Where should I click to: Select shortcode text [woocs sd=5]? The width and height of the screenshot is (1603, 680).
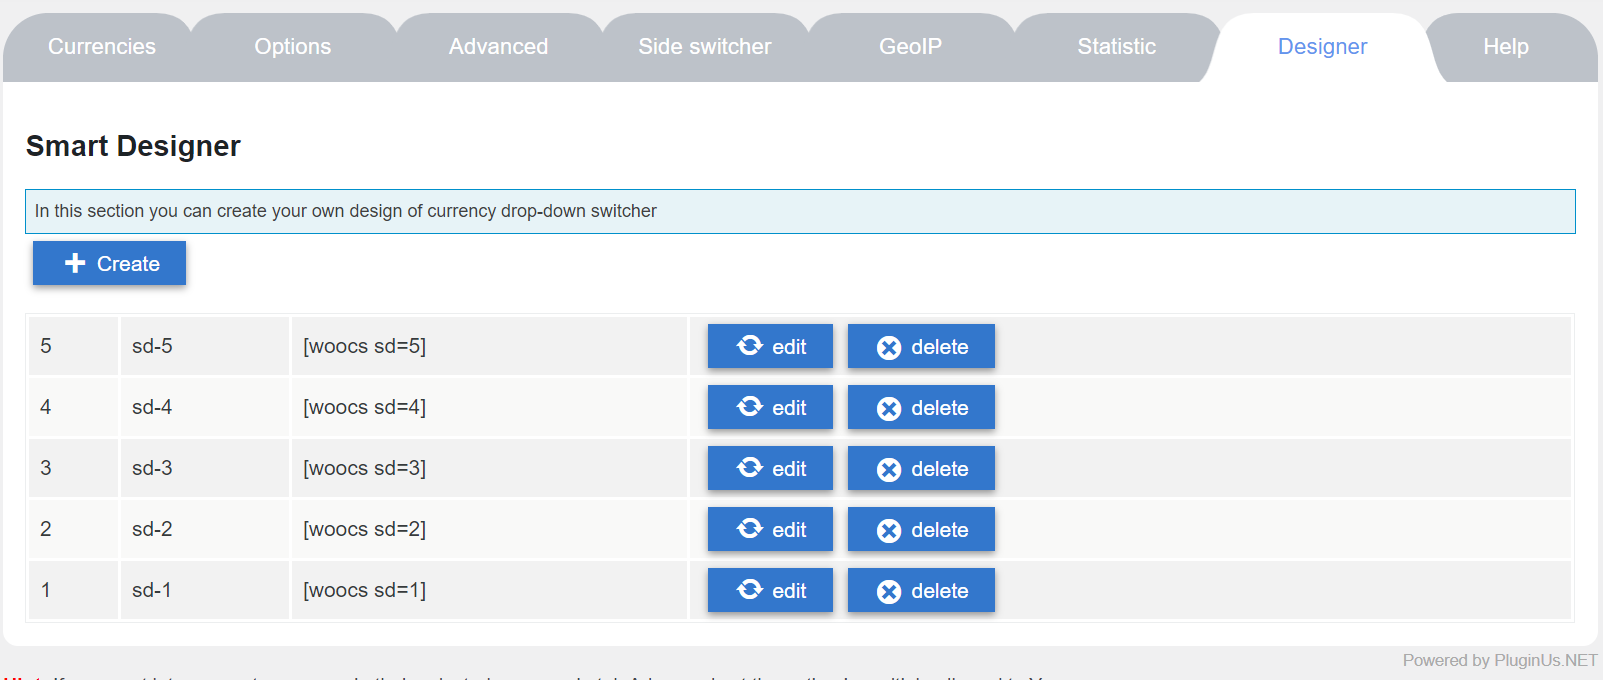pos(365,346)
